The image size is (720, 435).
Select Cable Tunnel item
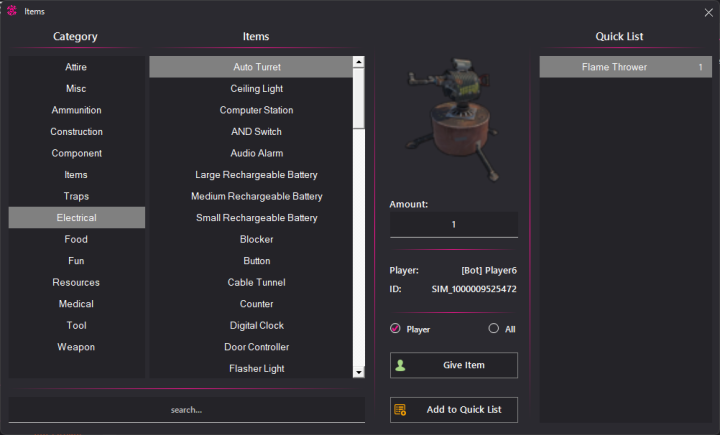pyautogui.click(x=251, y=282)
